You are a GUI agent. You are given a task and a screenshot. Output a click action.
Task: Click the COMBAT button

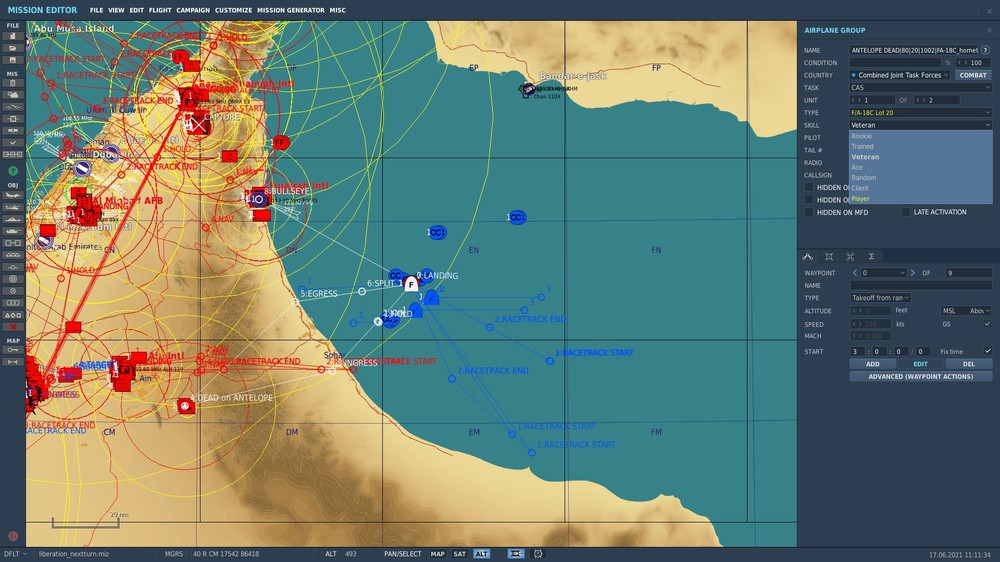973,75
